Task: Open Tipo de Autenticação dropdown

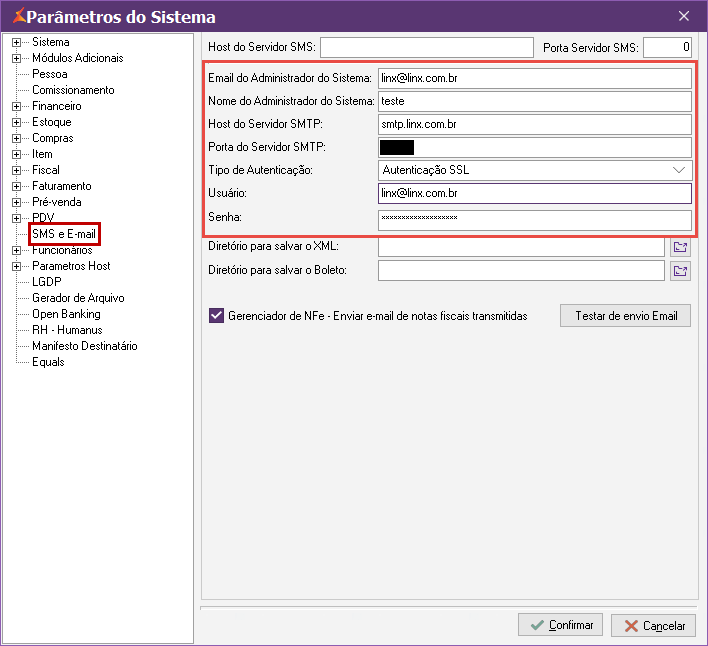Action: tap(679, 170)
